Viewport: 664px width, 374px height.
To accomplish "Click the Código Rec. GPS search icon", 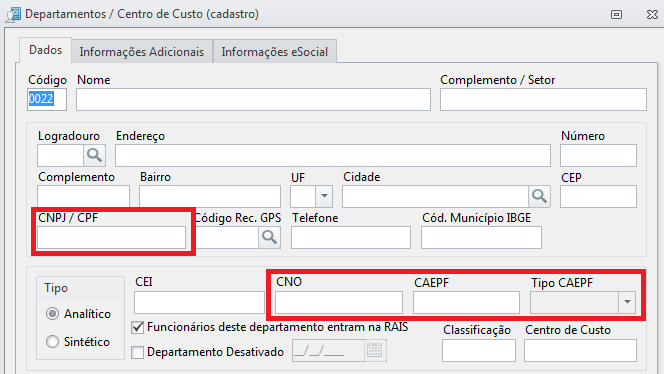I will [269, 237].
